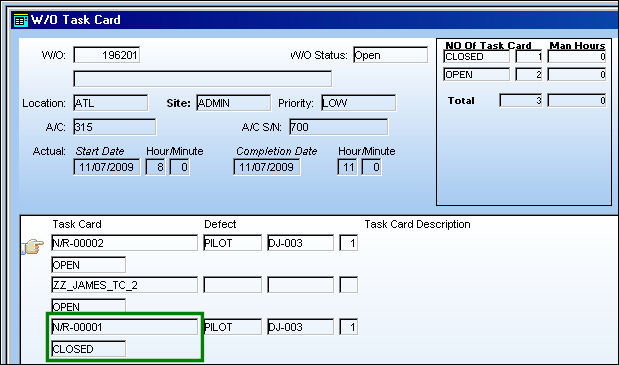Click the Completion Date field 11/07/2009
Screen dimensions: 619x365
click(x=266, y=167)
